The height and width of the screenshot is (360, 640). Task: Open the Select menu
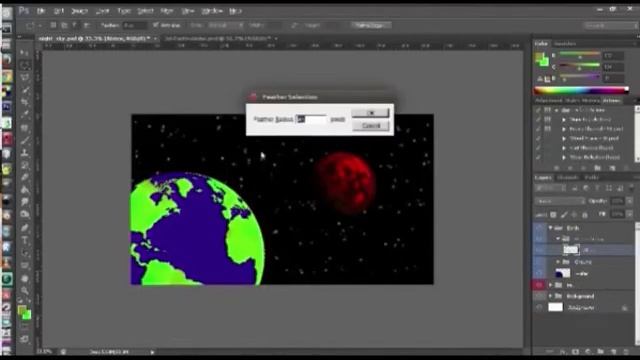pyautogui.click(x=145, y=11)
